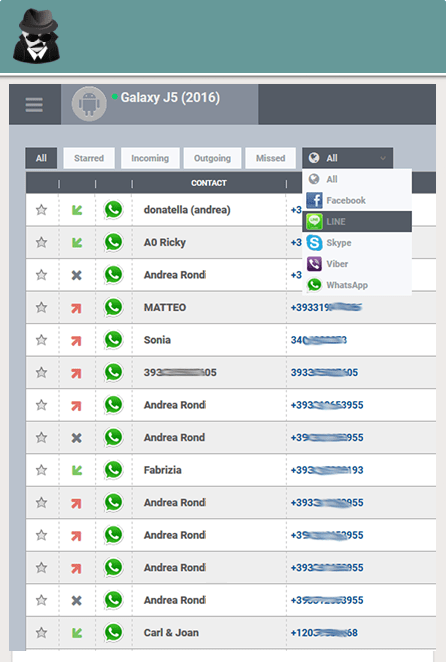Filter by Missed calls tab

(270, 158)
